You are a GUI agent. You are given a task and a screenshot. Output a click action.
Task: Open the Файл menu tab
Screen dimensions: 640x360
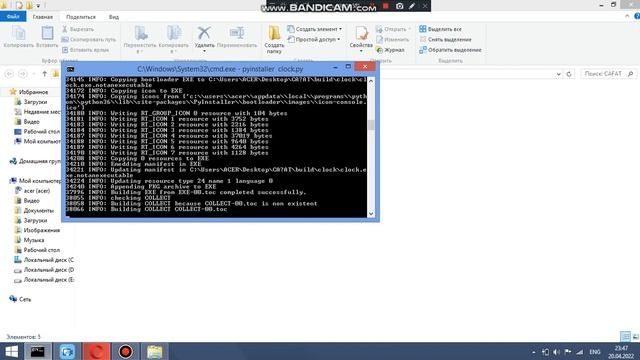pos(13,17)
